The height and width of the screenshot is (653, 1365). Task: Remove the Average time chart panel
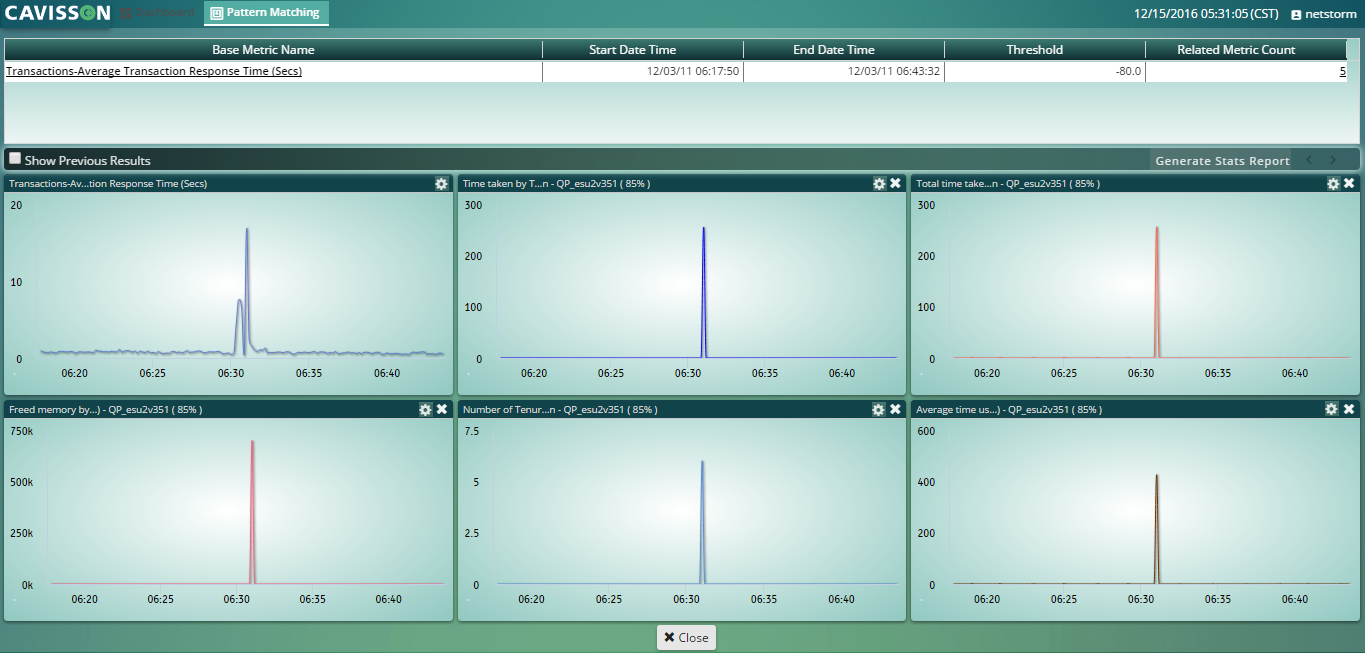tap(1349, 410)
